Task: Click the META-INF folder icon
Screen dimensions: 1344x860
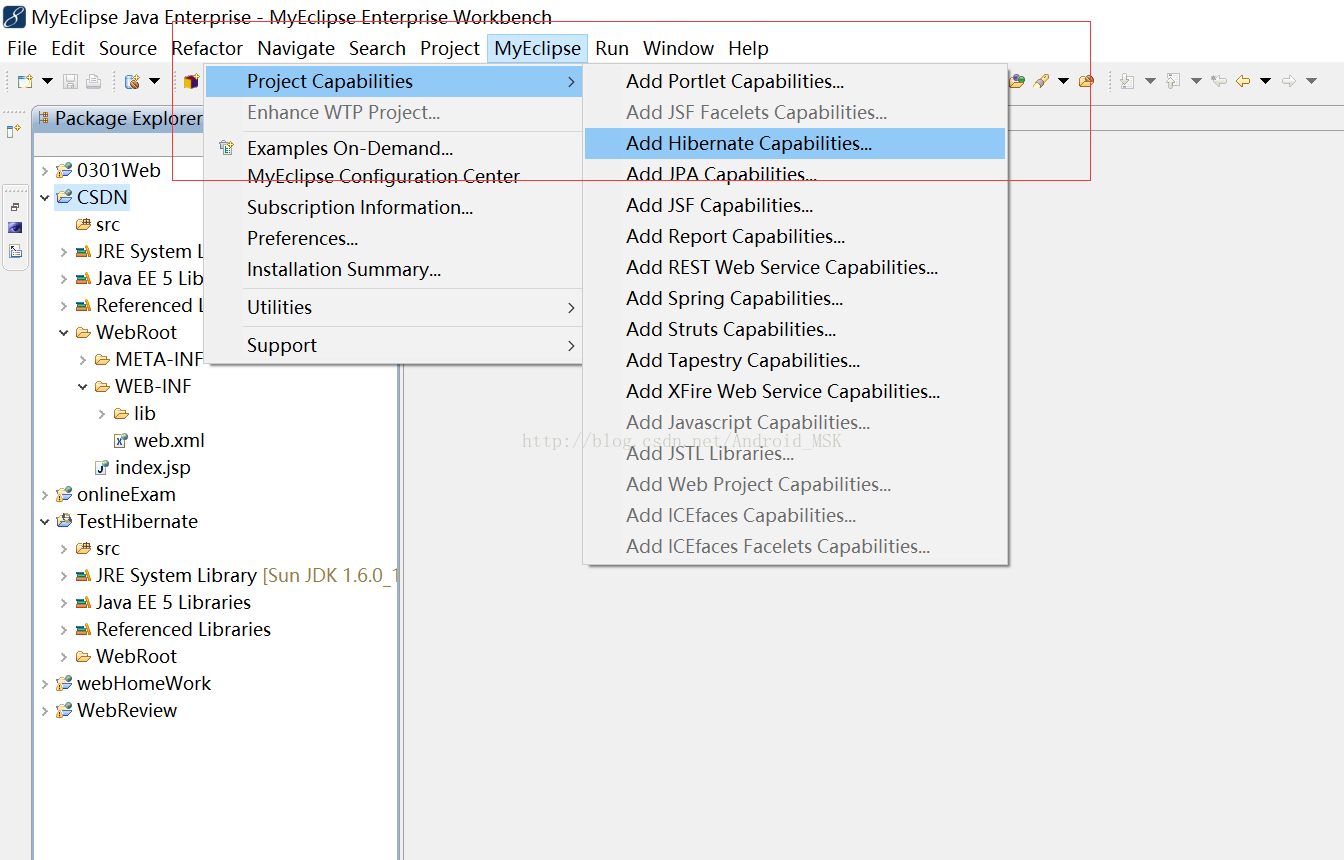Action: (102, 359)
